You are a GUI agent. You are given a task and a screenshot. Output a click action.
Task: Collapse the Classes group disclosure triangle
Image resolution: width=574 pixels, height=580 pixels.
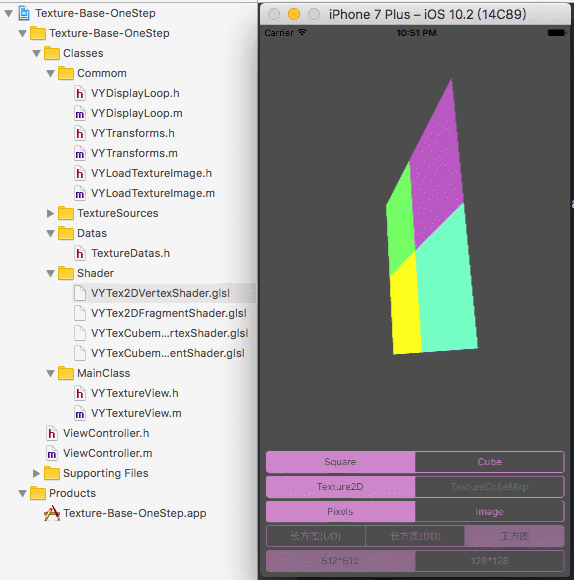[x=37, y=54]
